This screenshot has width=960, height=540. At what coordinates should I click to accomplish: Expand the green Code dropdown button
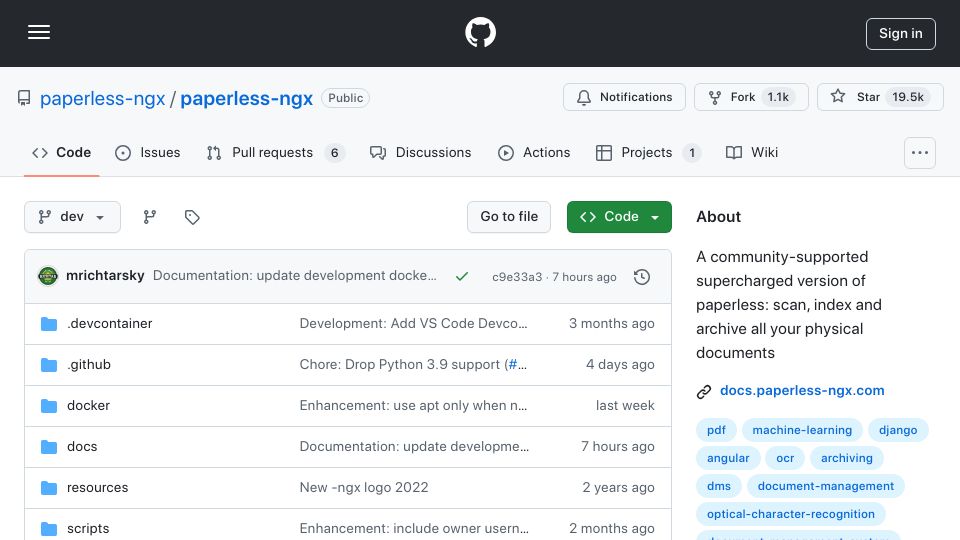(x=619, y=217)
